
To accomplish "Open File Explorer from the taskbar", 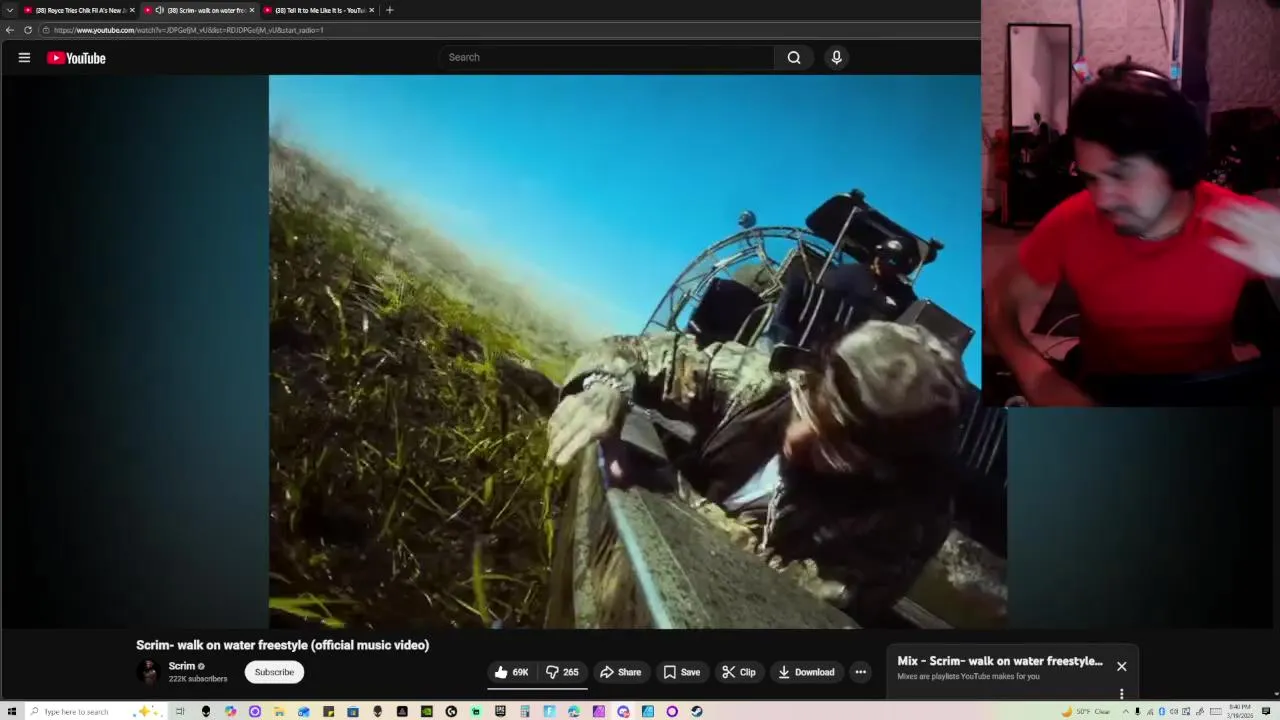I will pyautogui.click(x=278, y=711).
